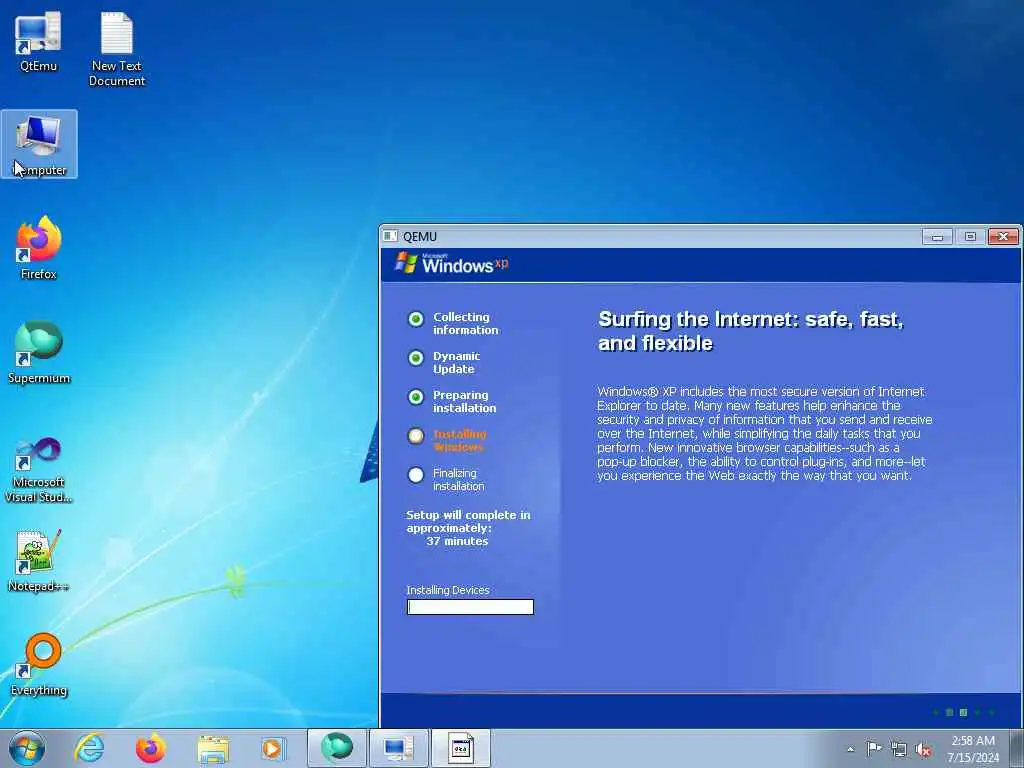Screen dimensions: 1024x768
Task: Open the Supermium desktop shortcut
Action: 39,353
